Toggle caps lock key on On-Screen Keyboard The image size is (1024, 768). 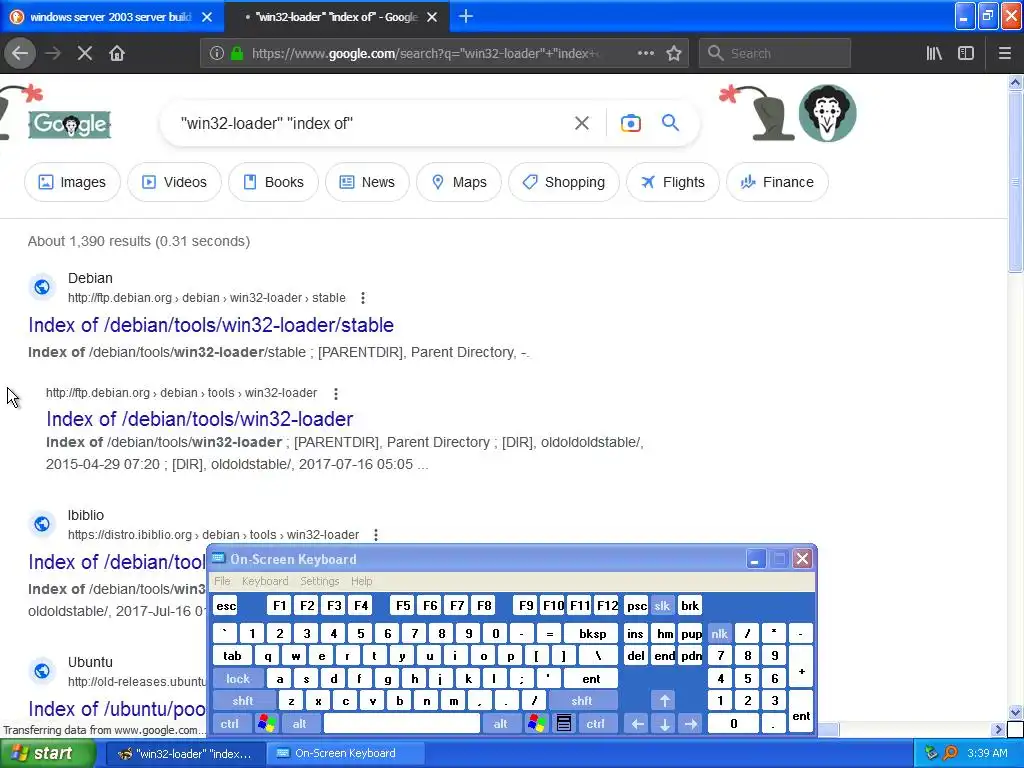pyautogui.click(x=238, y=679)
